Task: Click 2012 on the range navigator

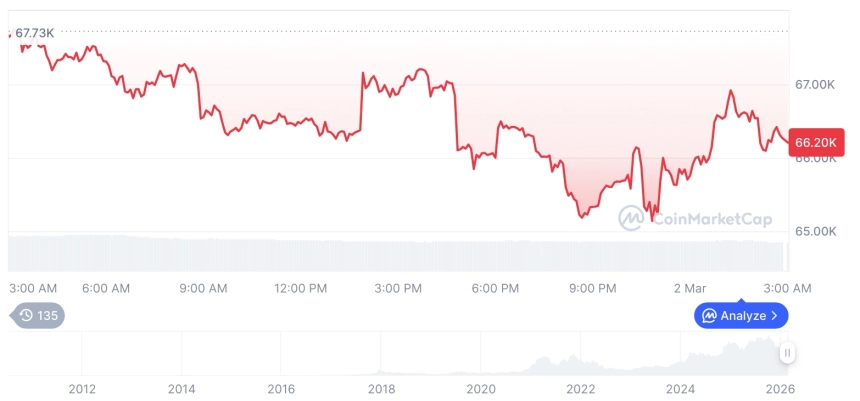Action: coord(82,389)
